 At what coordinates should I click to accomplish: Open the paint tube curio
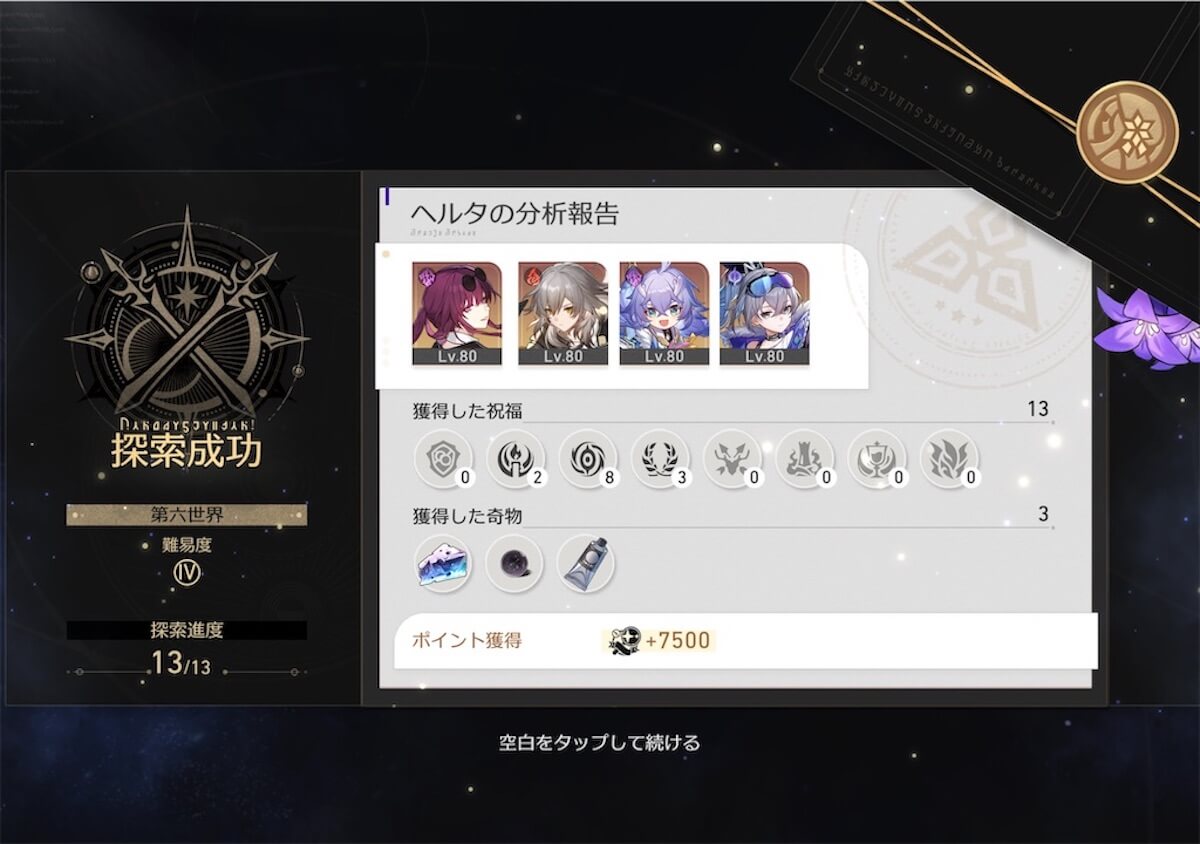point(586,563)
